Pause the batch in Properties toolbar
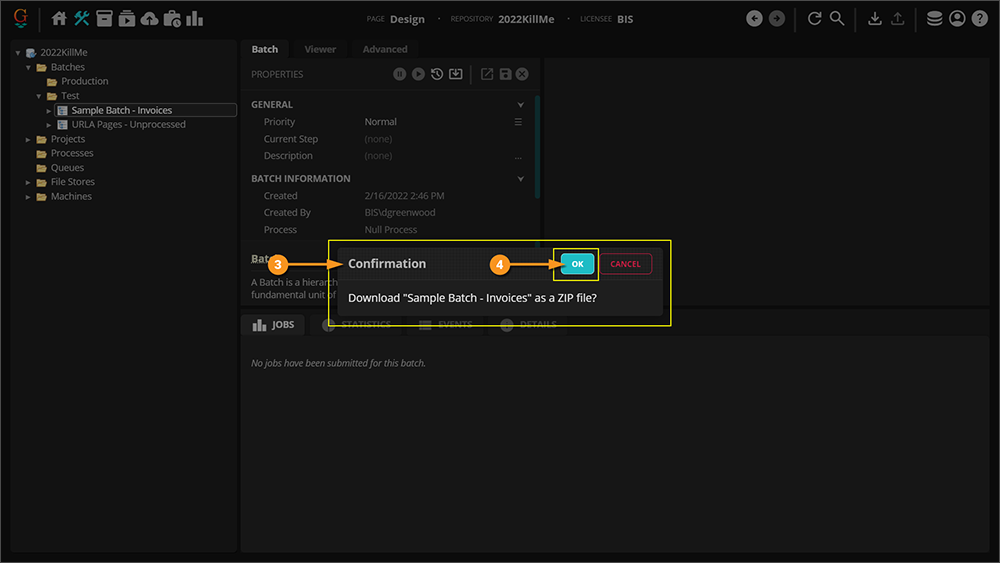 399,74
